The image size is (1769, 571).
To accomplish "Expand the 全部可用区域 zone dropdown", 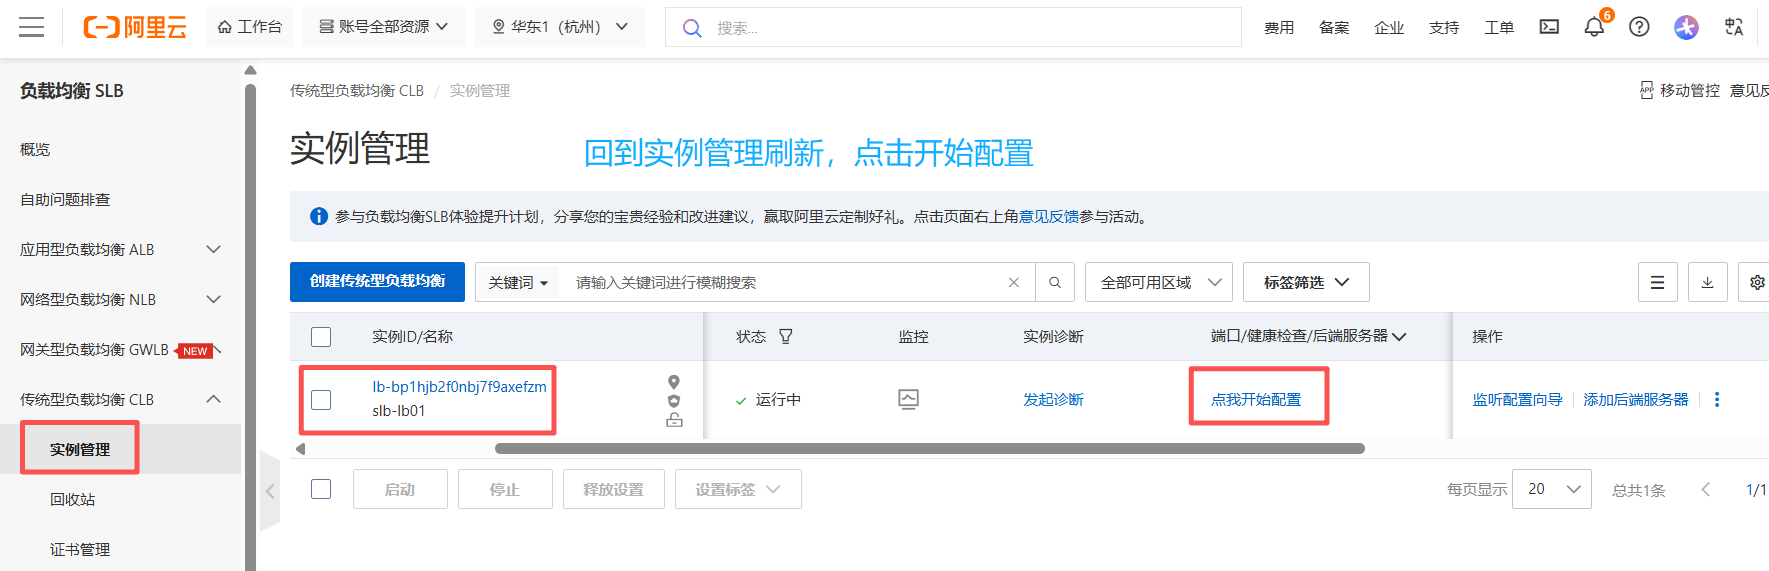I will tap(1159, 282).
